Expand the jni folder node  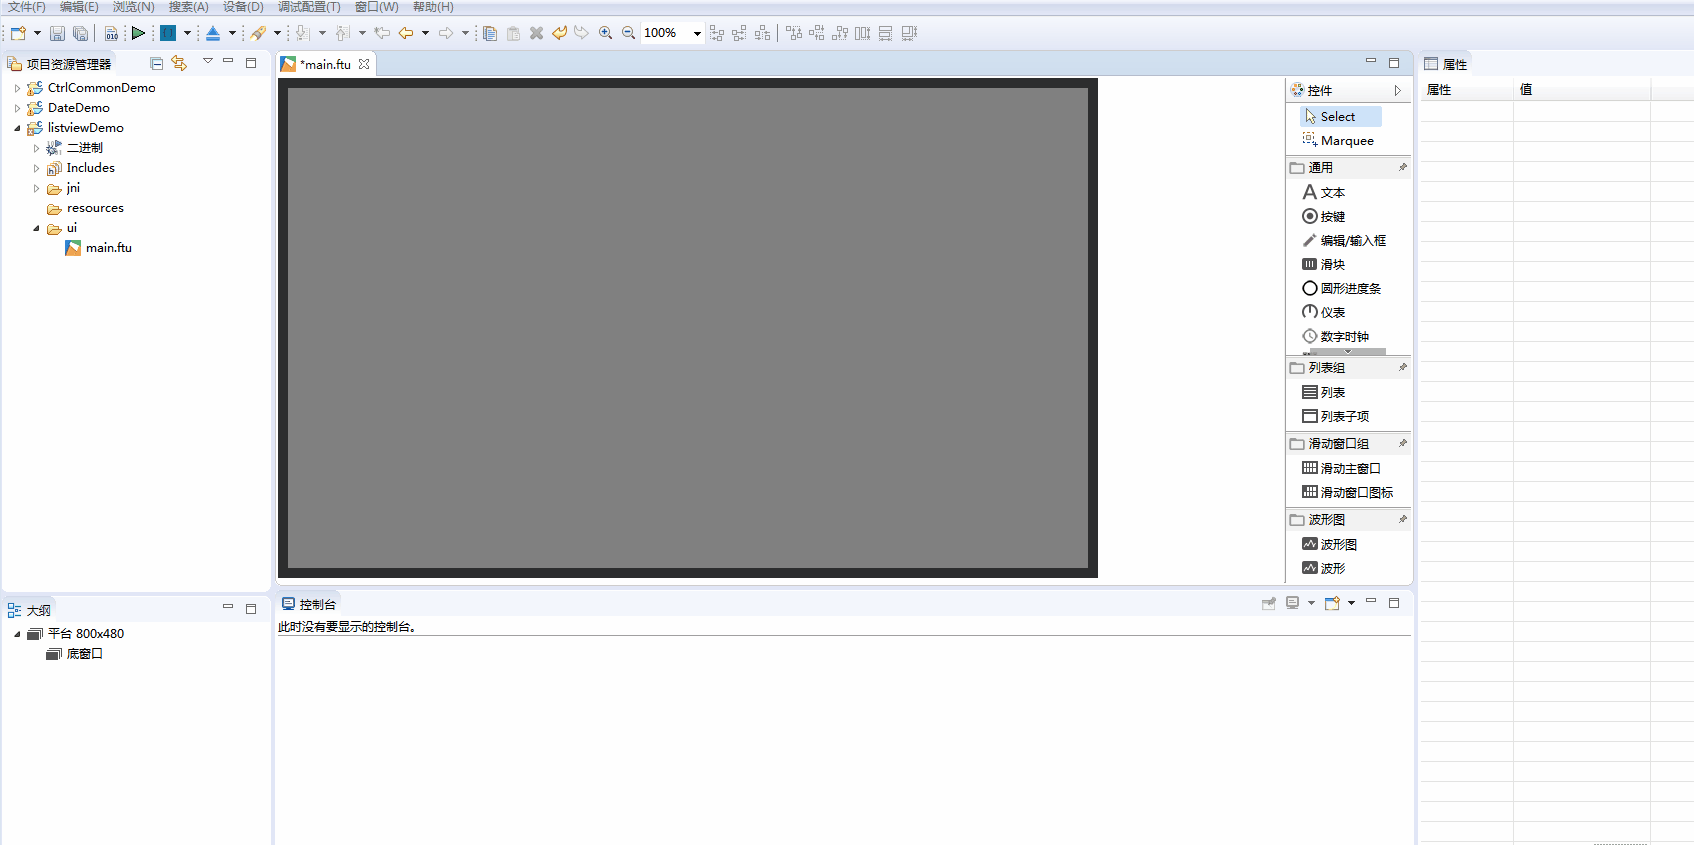tap(36, 188)
